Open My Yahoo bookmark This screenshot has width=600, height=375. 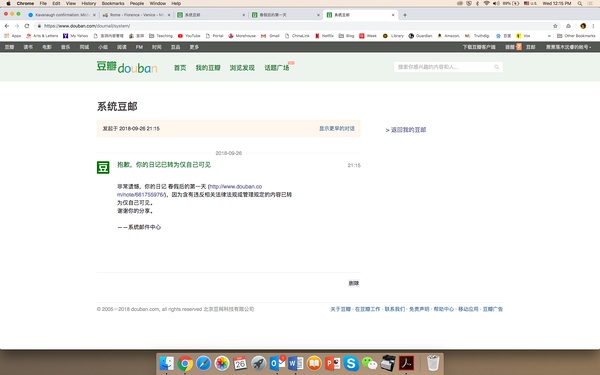click(x=75, y=36)
